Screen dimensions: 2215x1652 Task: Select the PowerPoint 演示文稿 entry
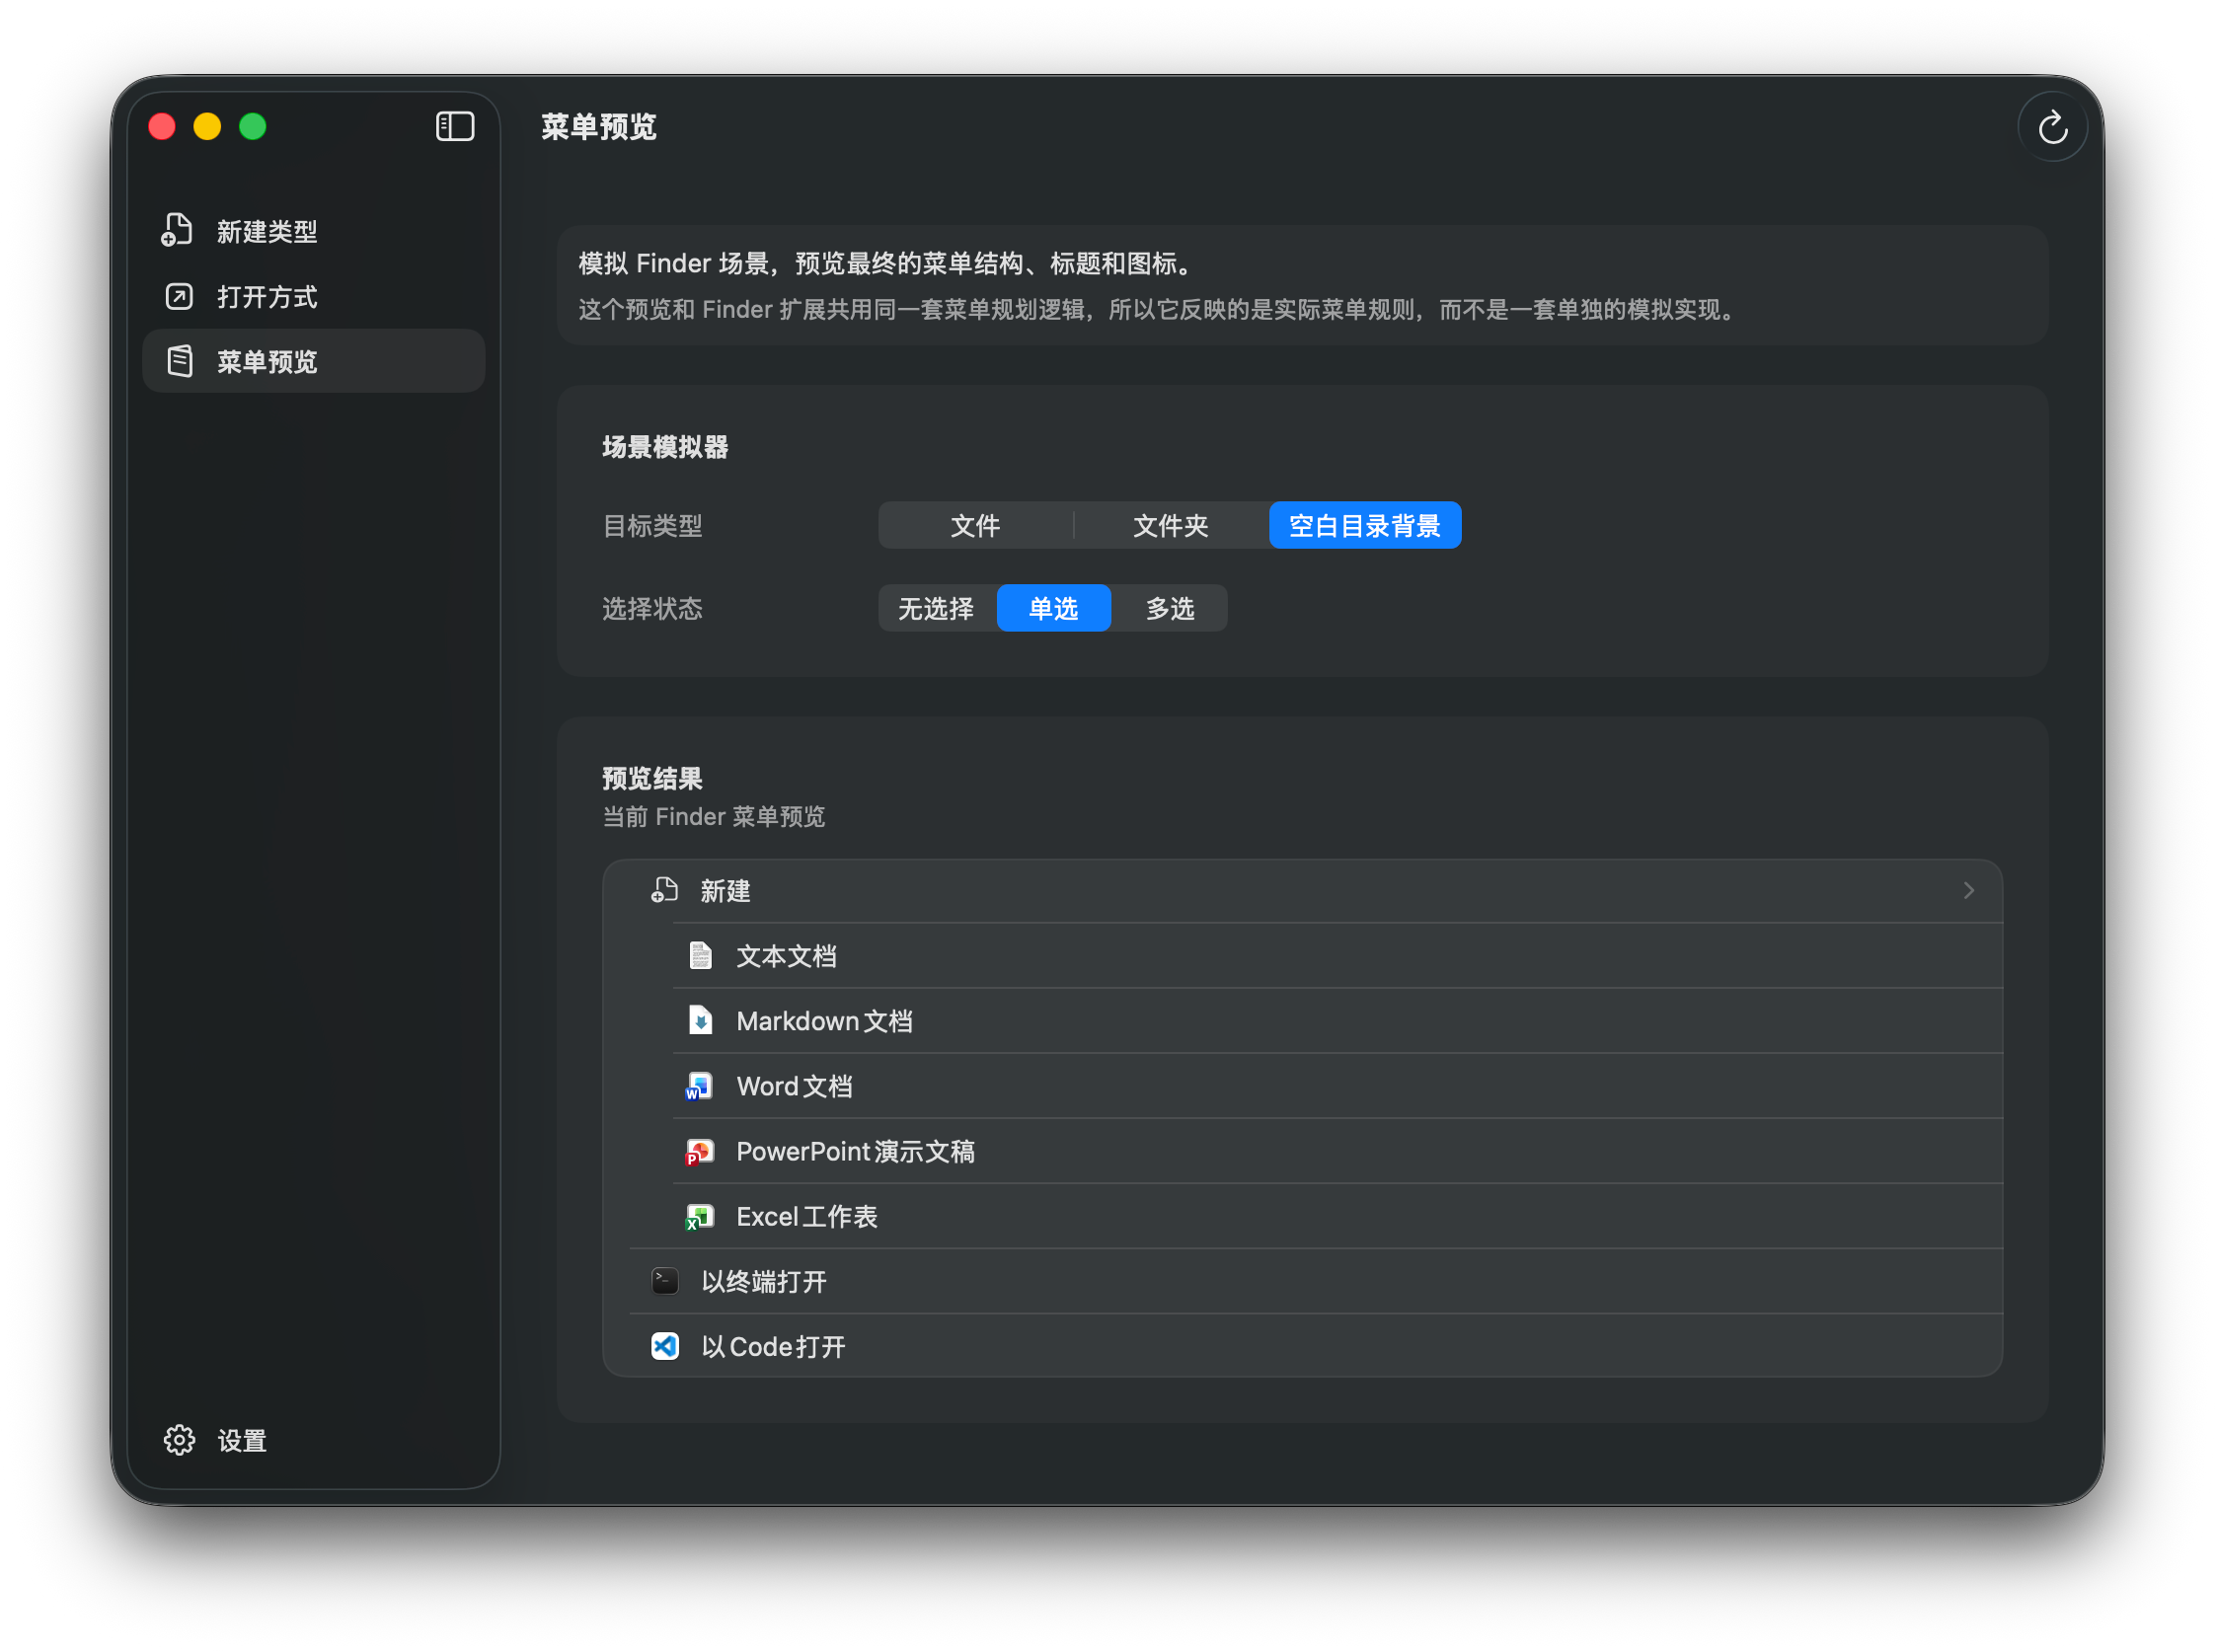coord(1338,1152)
